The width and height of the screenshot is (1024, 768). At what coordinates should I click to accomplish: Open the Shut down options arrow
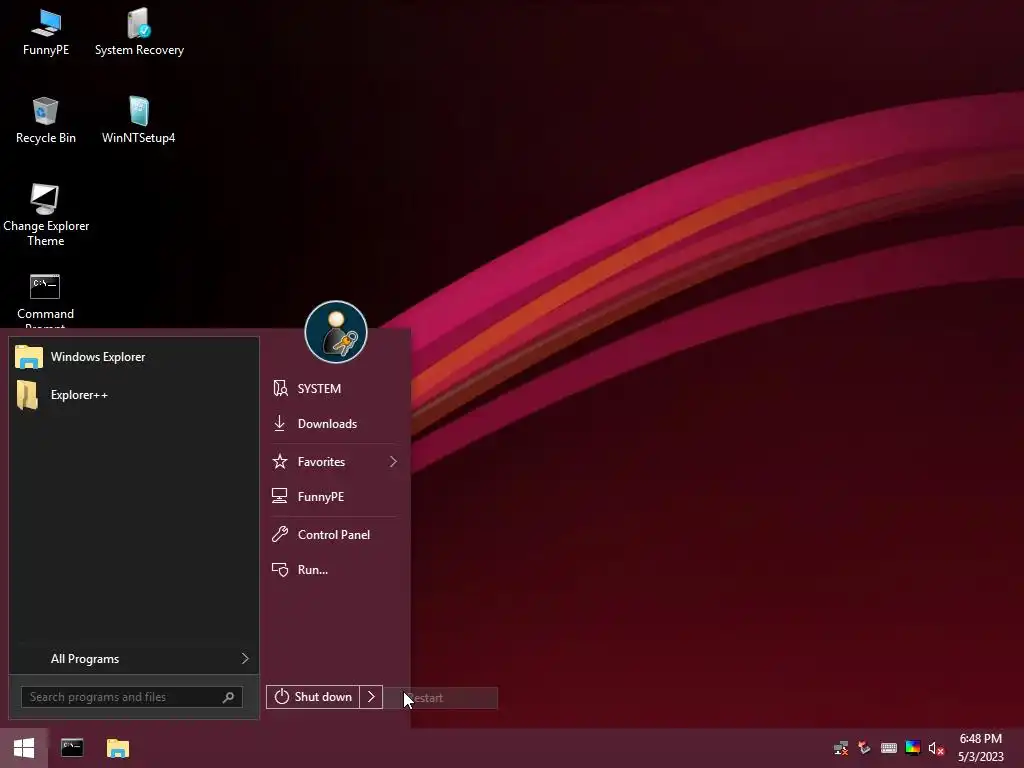pyautogui.click(x=371, y=697)
